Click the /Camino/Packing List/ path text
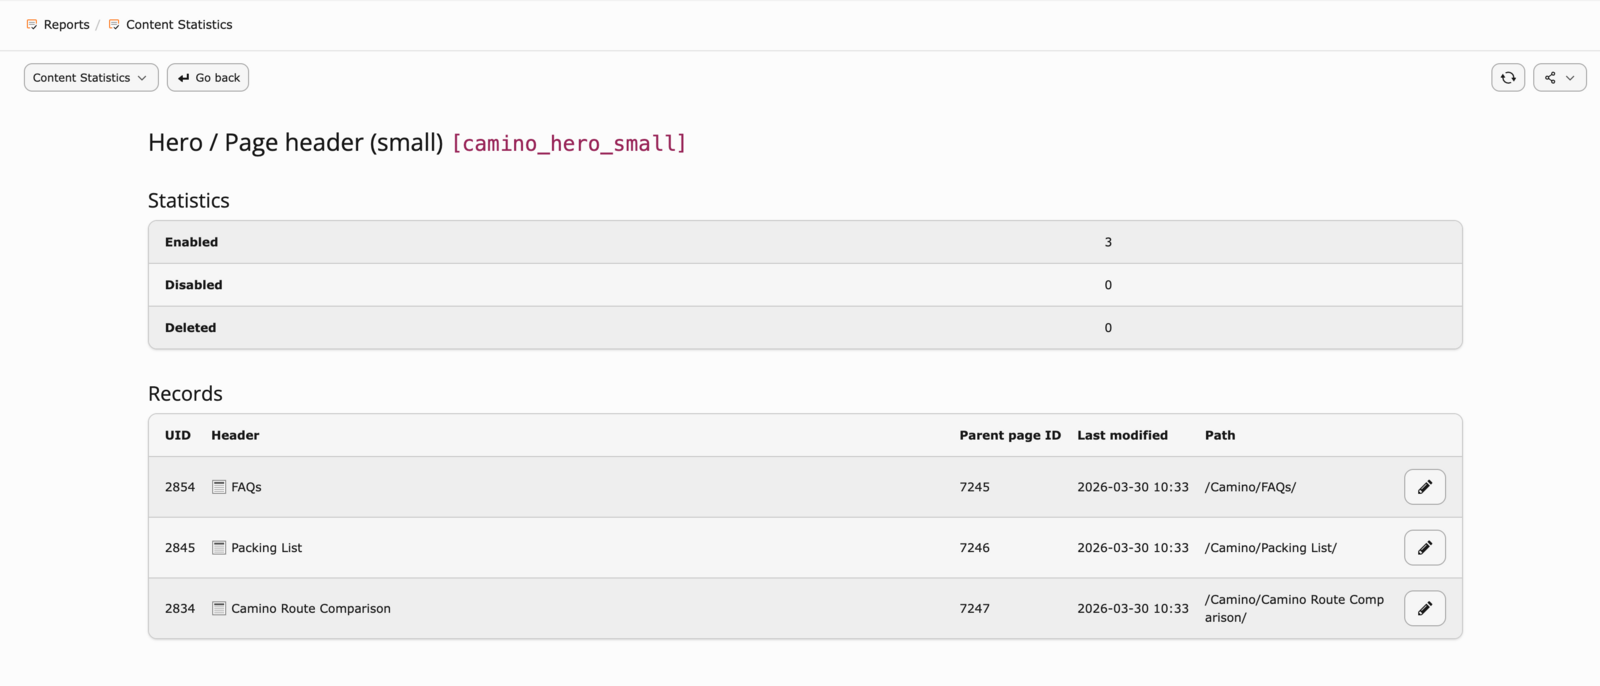 tap(1270, 548)
